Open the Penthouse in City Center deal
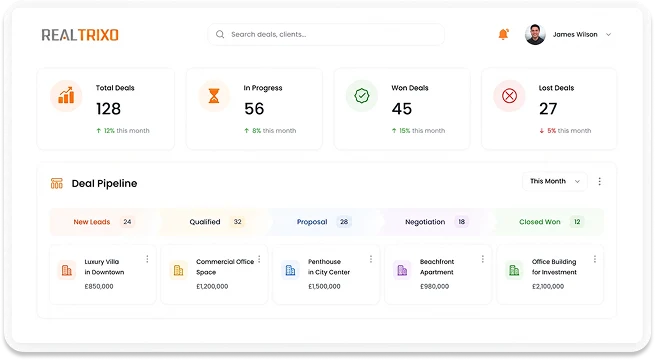Screen dimensions: 655x360 point(326,274)
